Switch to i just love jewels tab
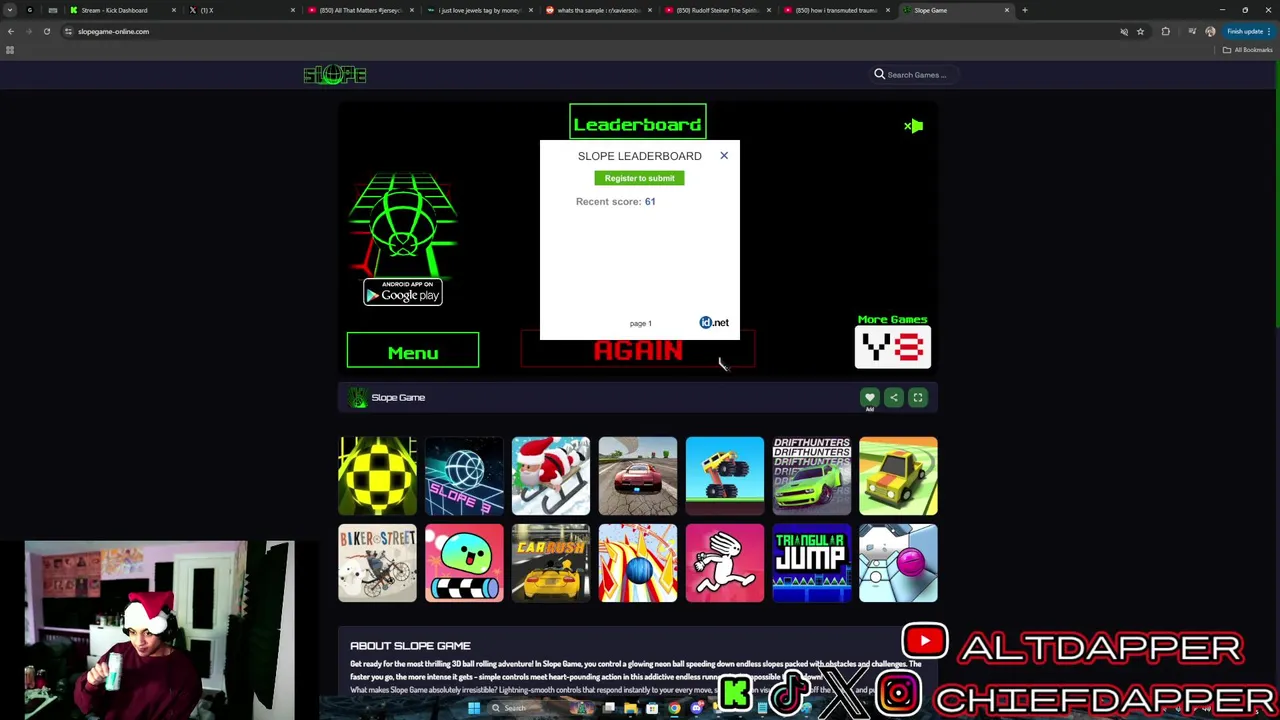1280x720 pixels. point(478,10)
